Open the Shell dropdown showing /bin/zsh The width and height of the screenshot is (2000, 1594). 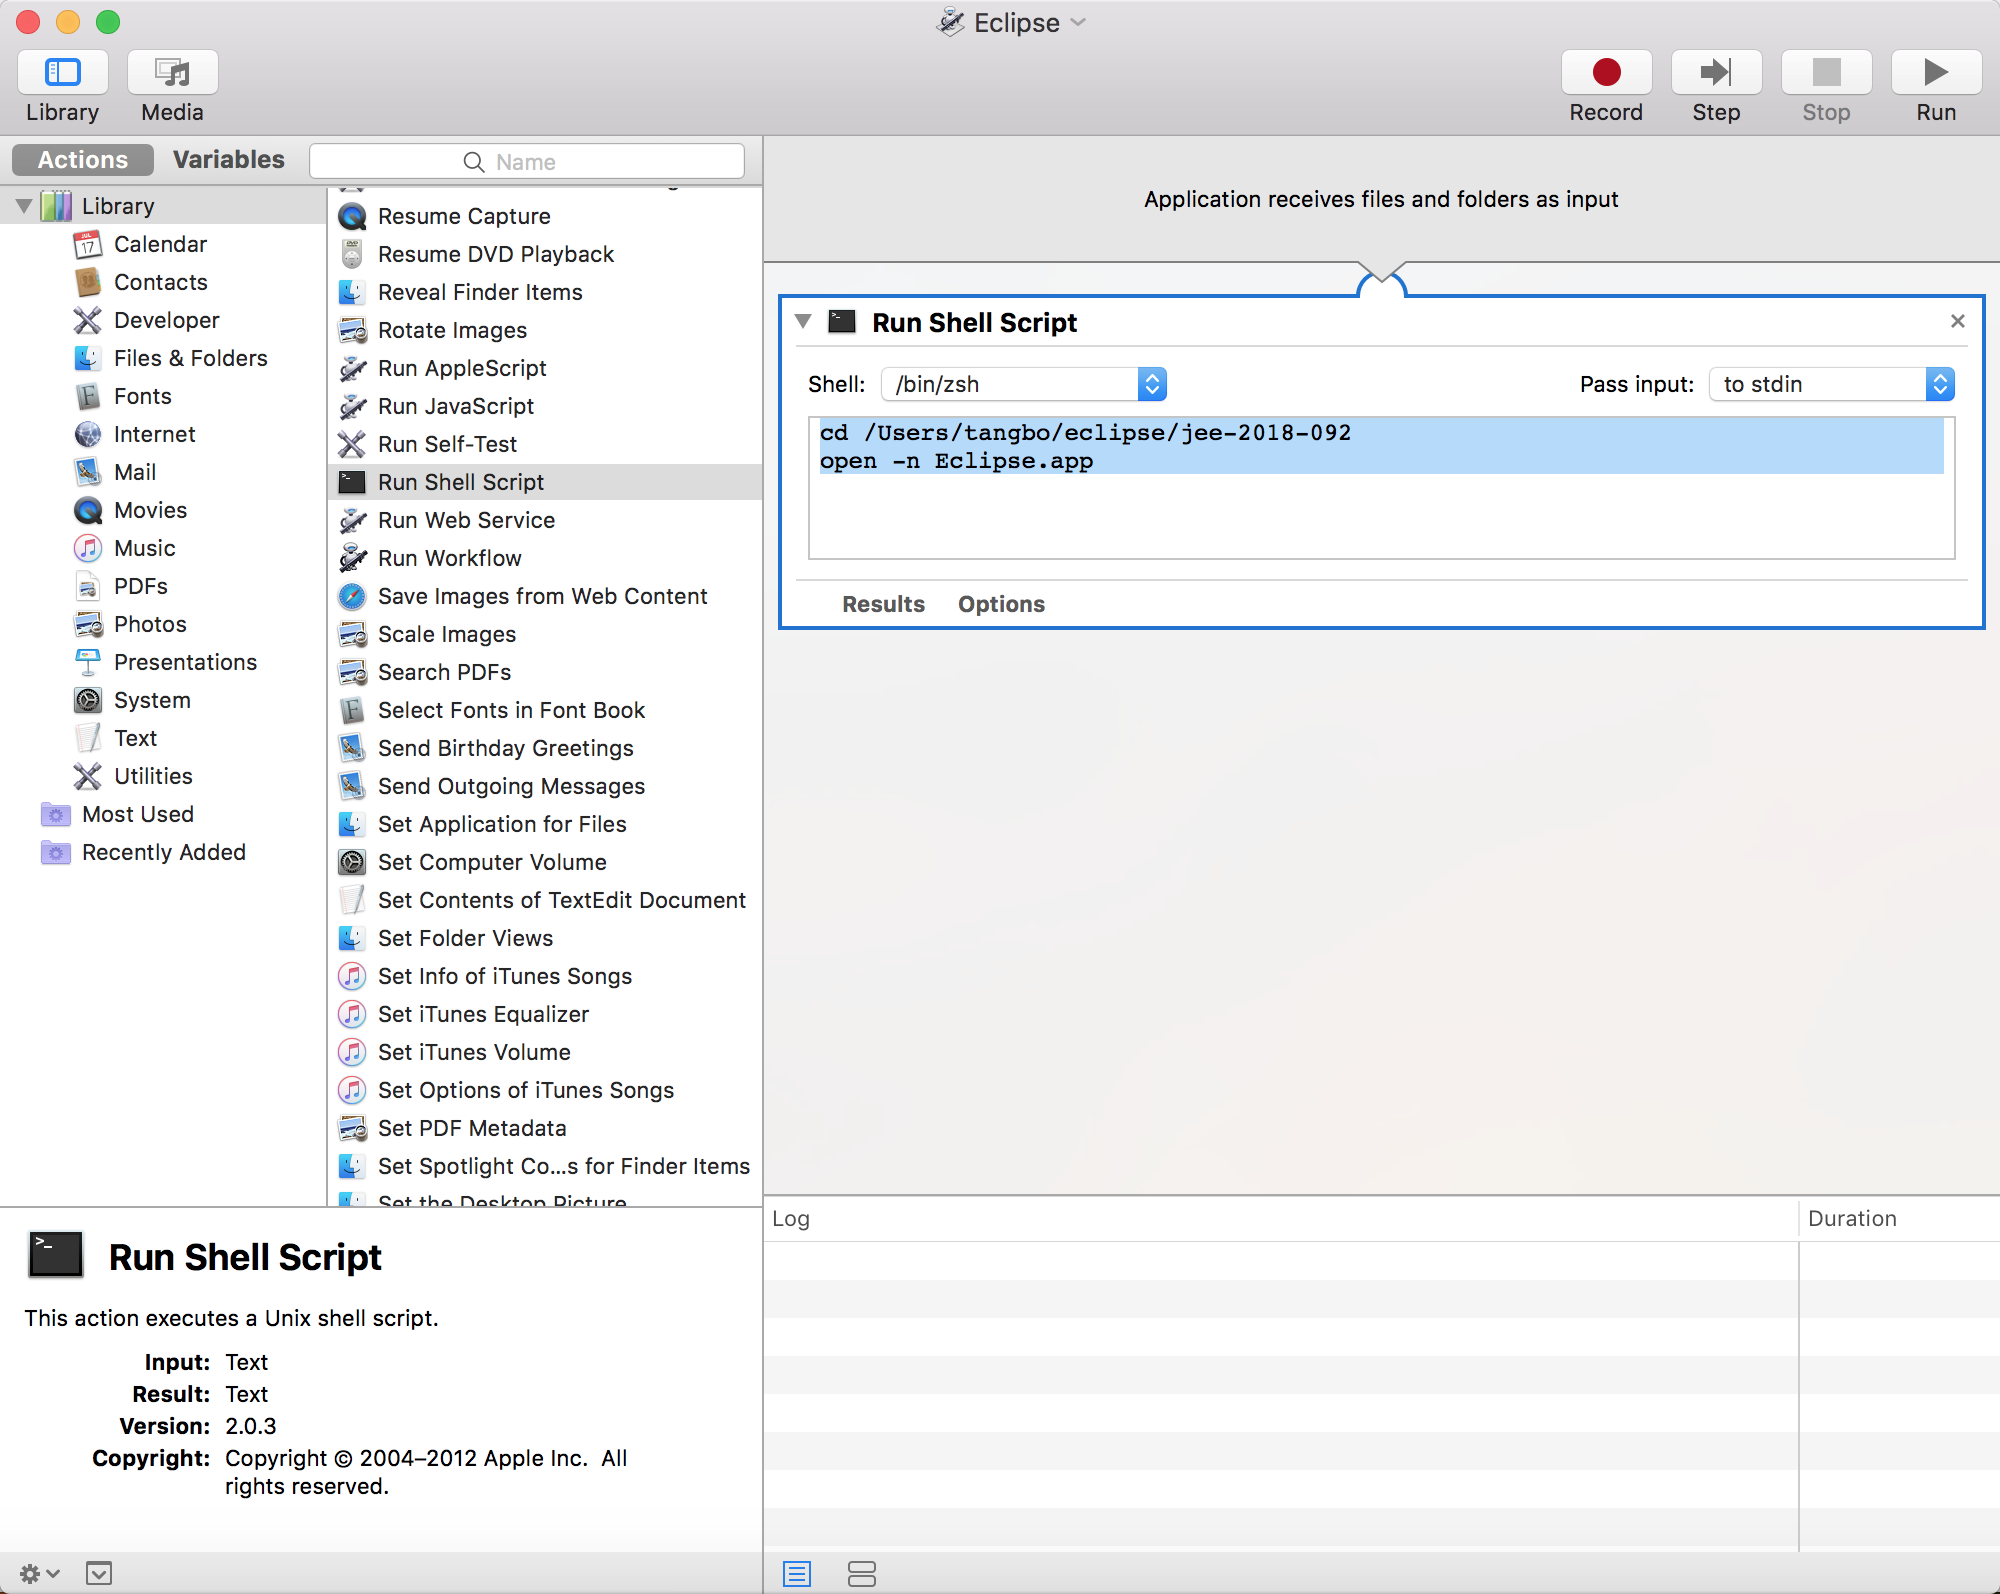coord(1024,384)
